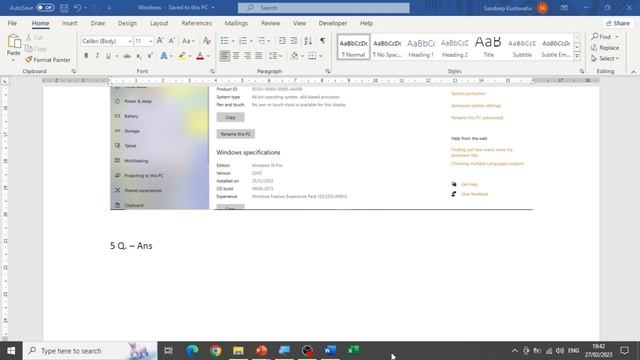The width and height of the screenshot is (640, 360).
Task: Apply red font color
Action: 200,56
